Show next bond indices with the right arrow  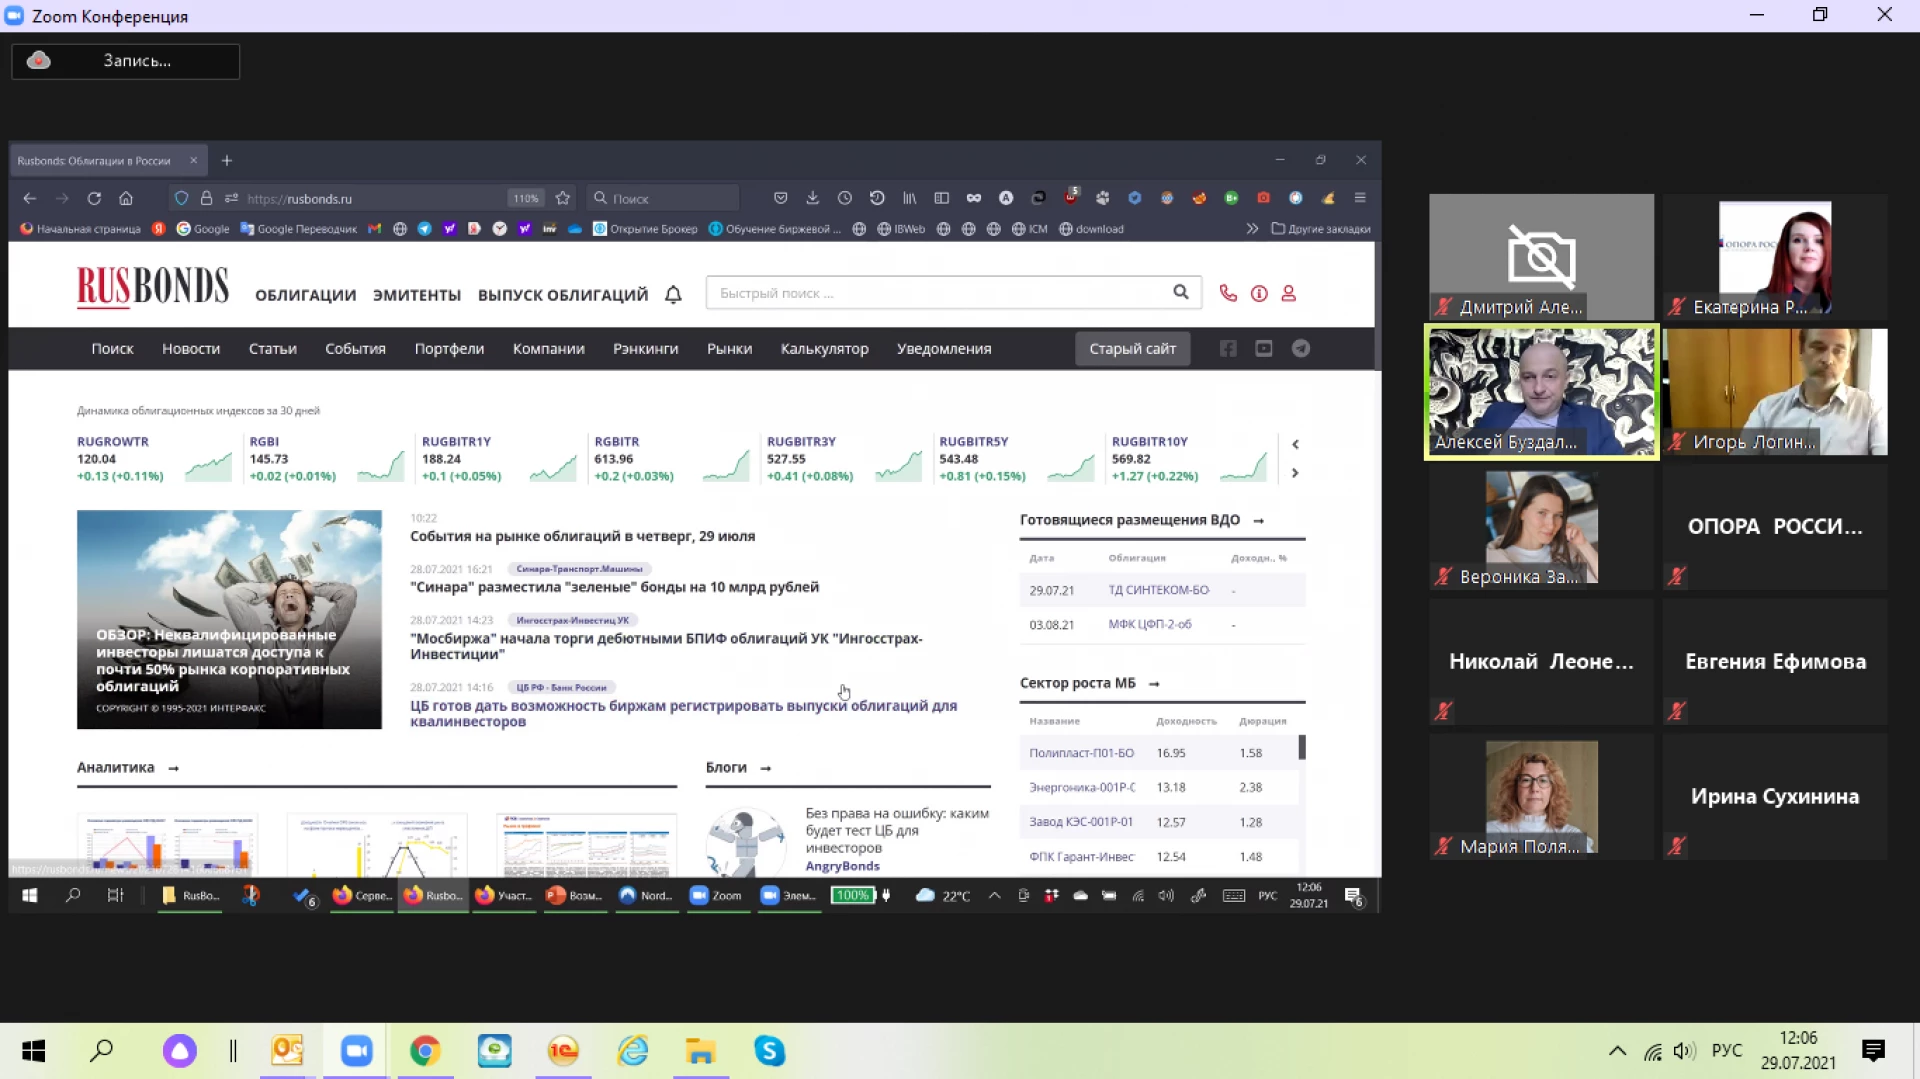(x=1295, y=473)
